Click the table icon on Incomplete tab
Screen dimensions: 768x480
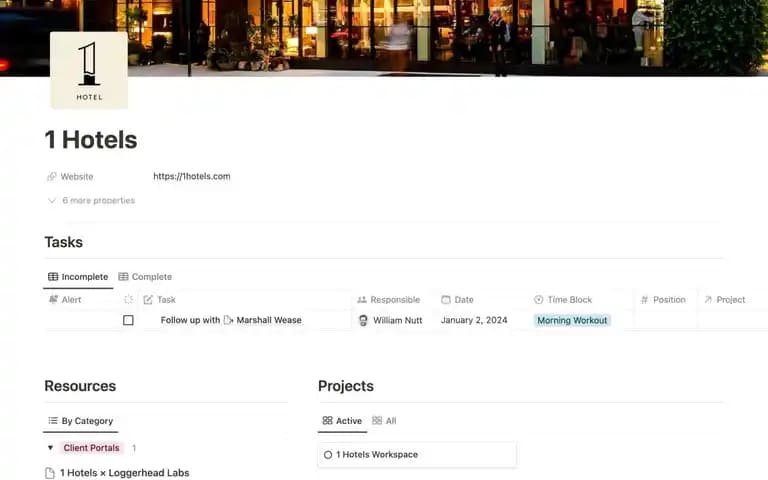[x=53, y=277]
